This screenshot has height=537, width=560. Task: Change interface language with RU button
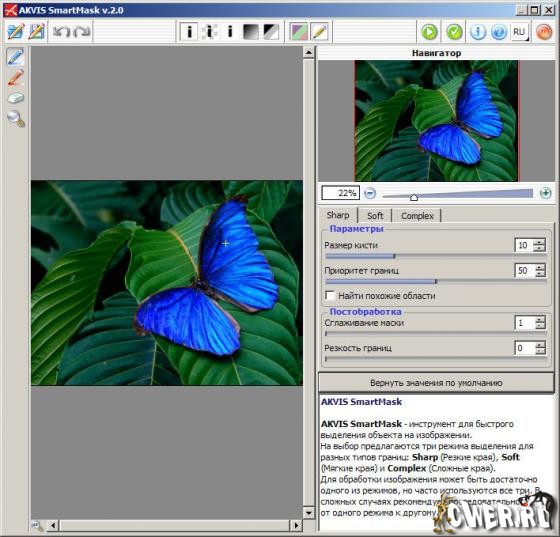[519, 32]
